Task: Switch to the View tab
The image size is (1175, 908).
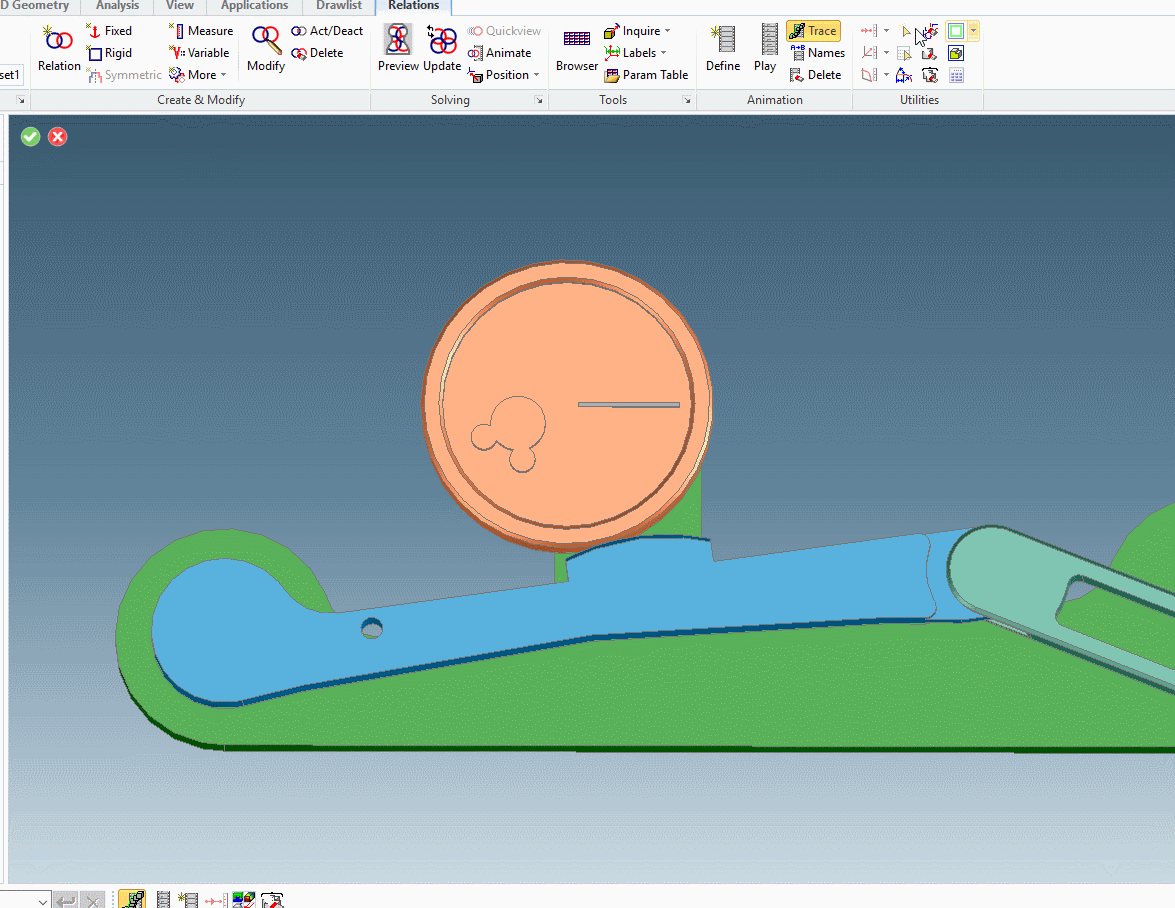Action: click(x=180, y=6)
